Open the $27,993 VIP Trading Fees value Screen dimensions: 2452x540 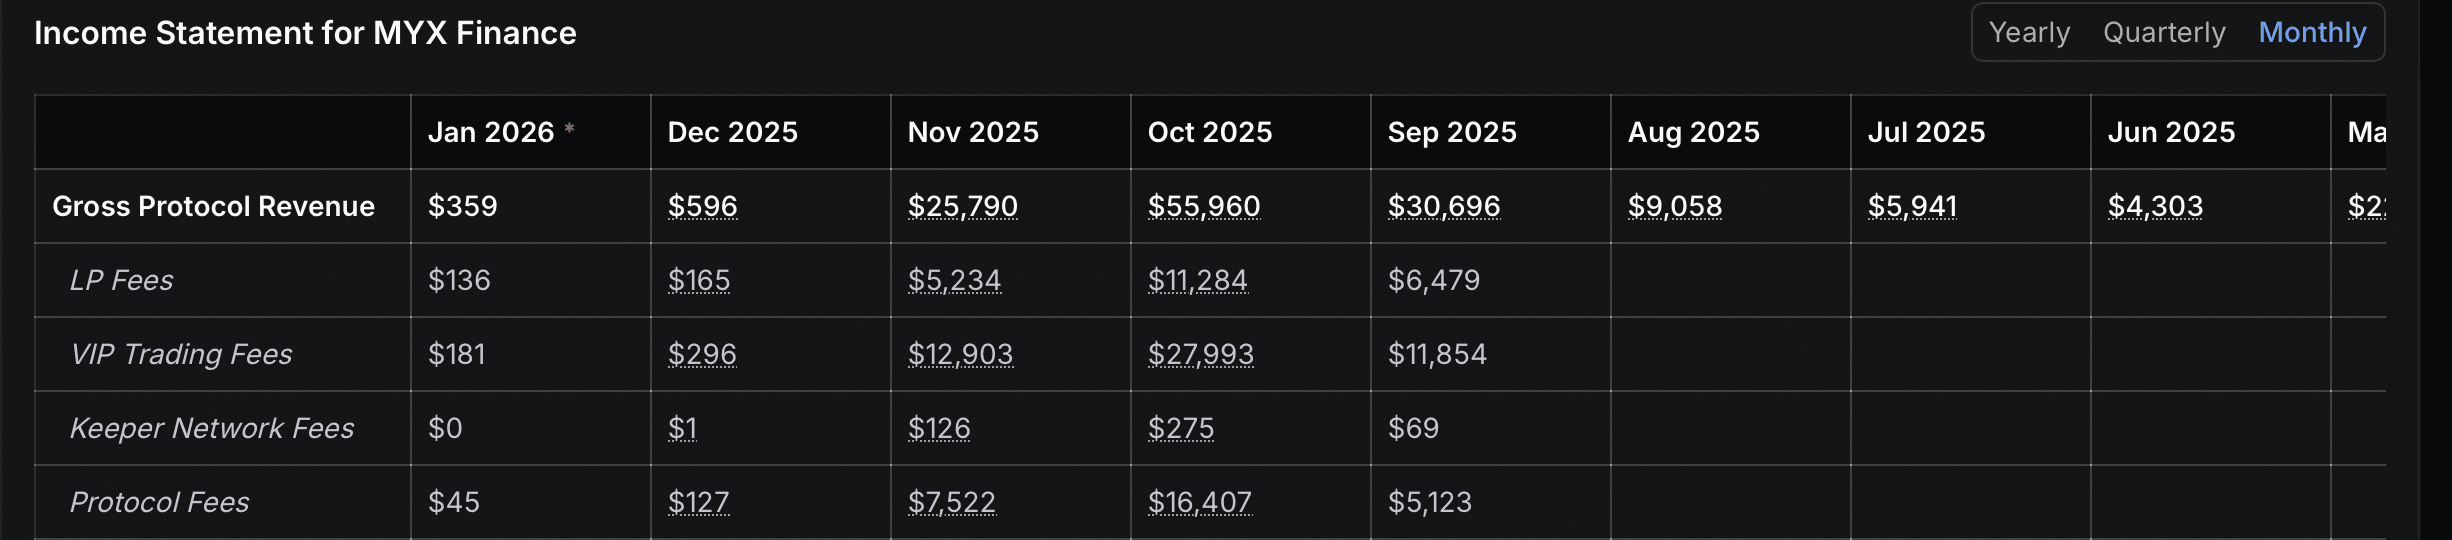click(x=1200, y=354)
